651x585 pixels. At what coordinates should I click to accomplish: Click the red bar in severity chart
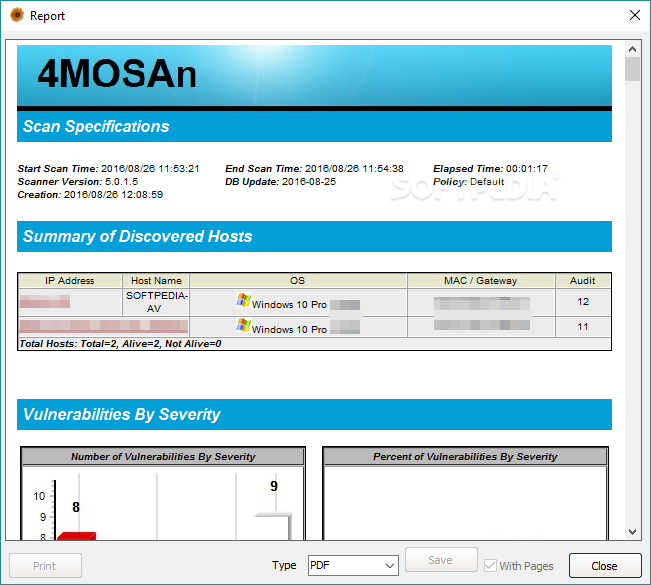pos(76,536)
